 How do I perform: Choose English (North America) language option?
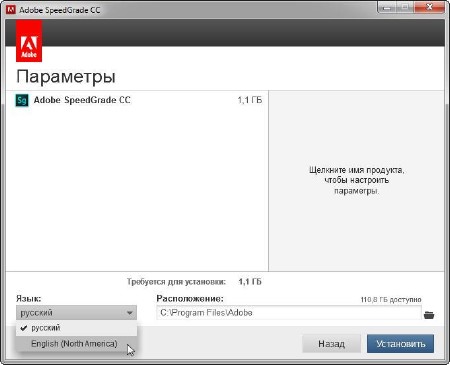coord(76,344)
